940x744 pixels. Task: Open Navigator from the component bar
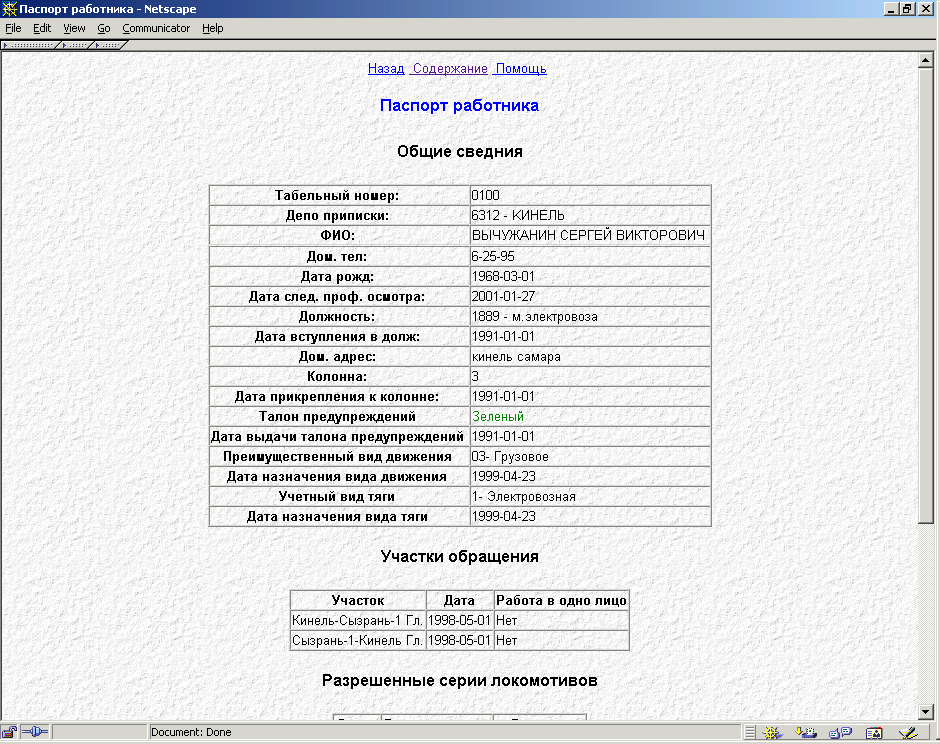tap(772, 732)
